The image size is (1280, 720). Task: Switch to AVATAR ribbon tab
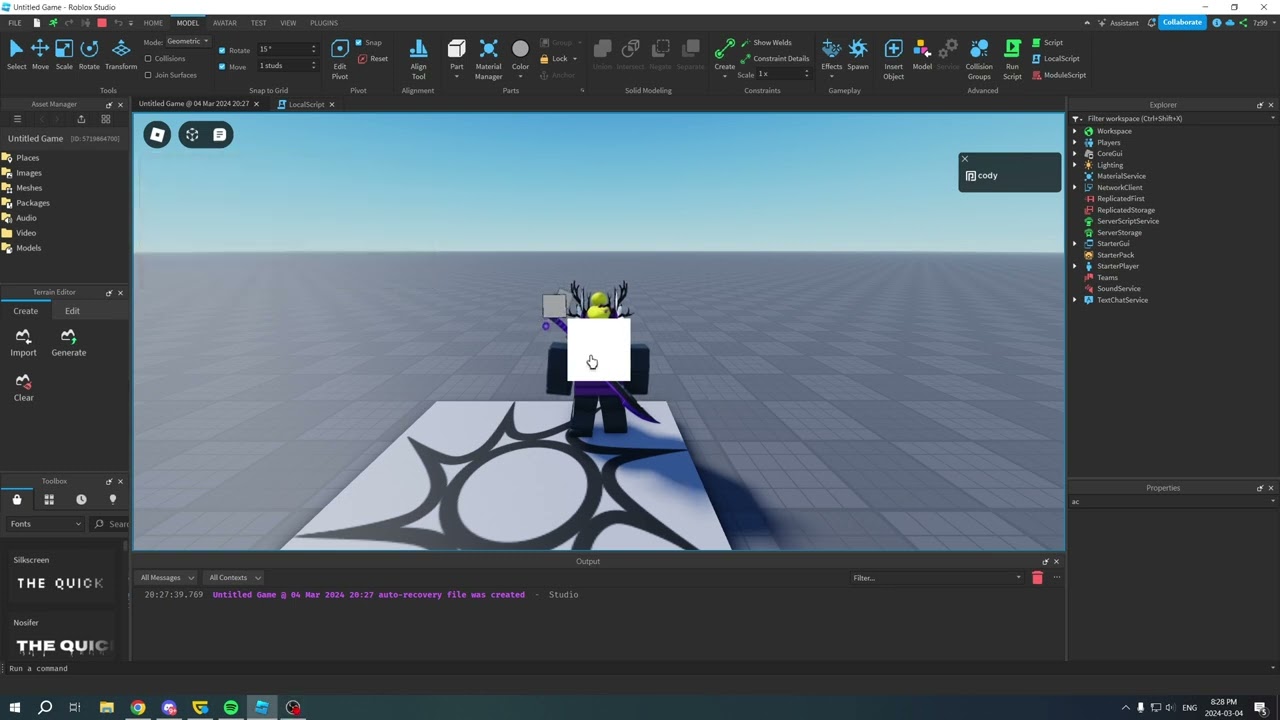pyautogui.click(x=224, y=22)
